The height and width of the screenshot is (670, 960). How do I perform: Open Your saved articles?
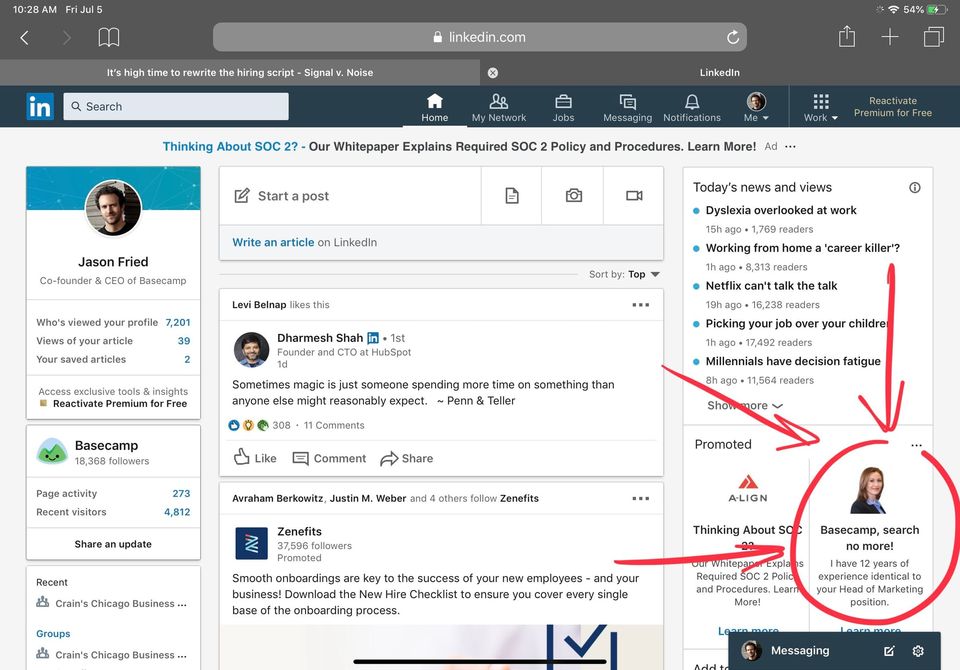[x=113, y=359]
